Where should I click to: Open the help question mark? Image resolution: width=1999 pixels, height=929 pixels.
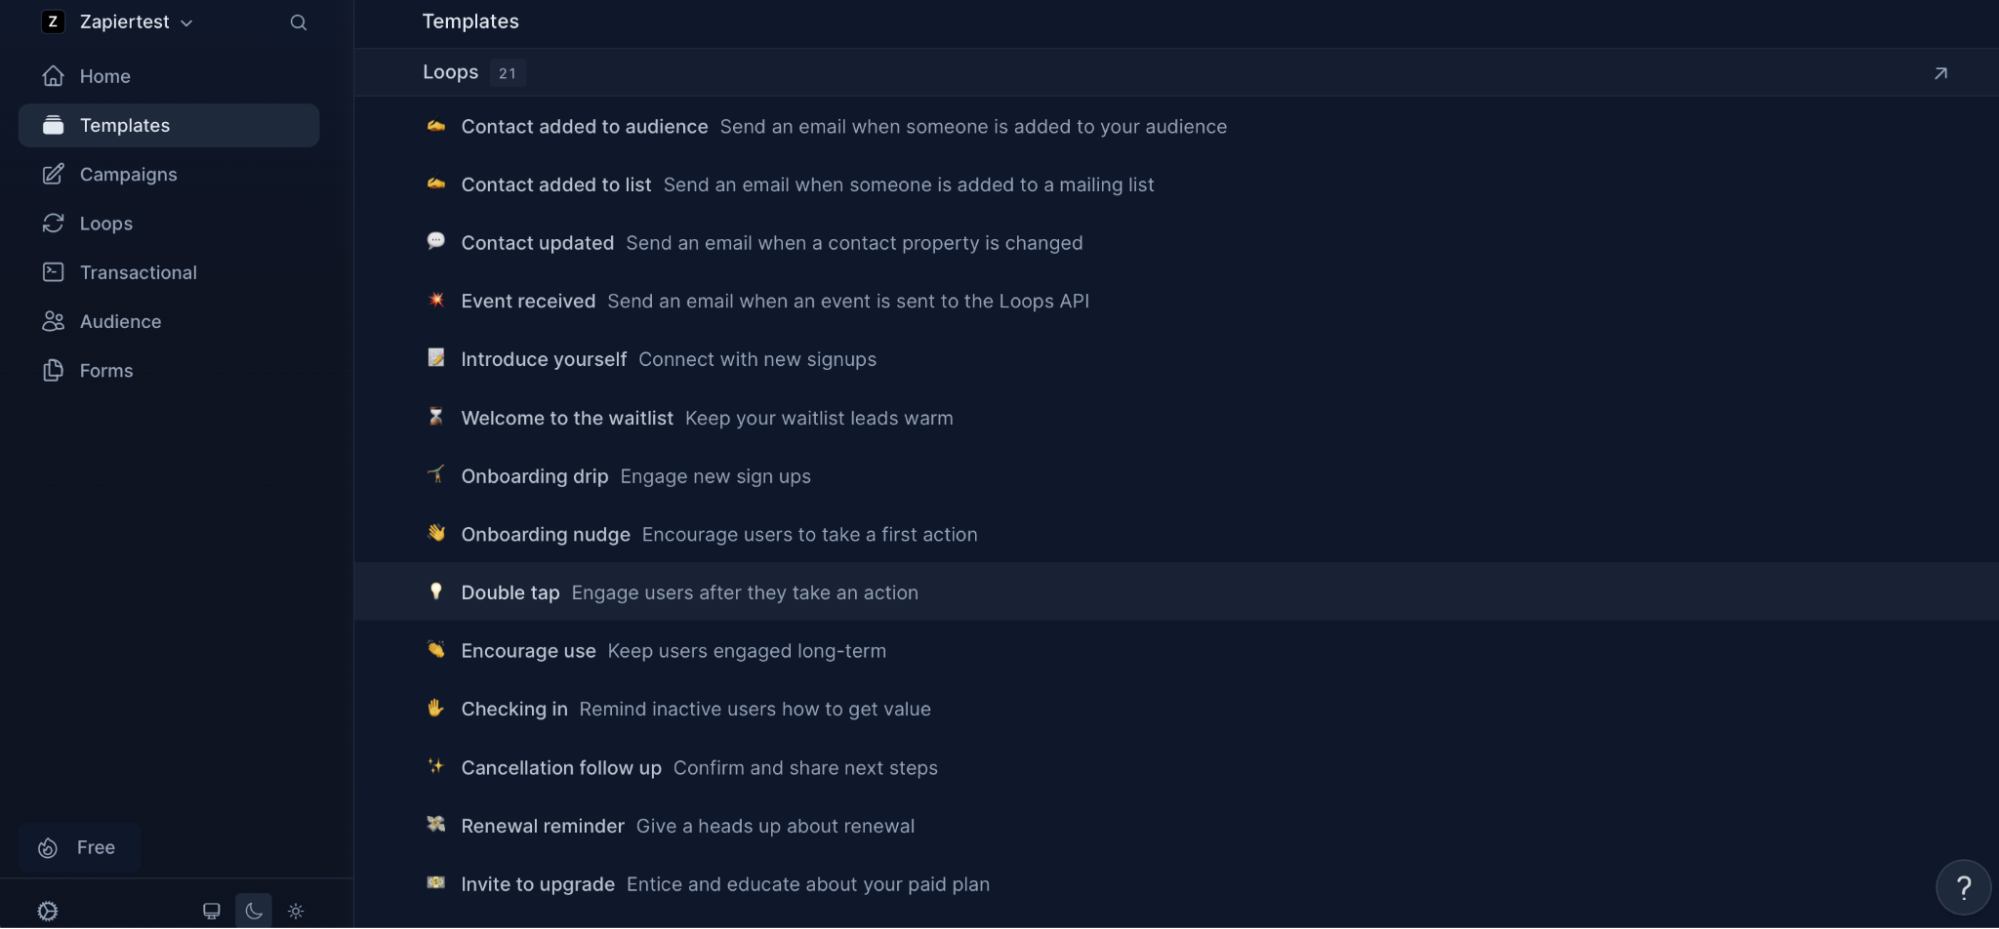coord(1963,886)
